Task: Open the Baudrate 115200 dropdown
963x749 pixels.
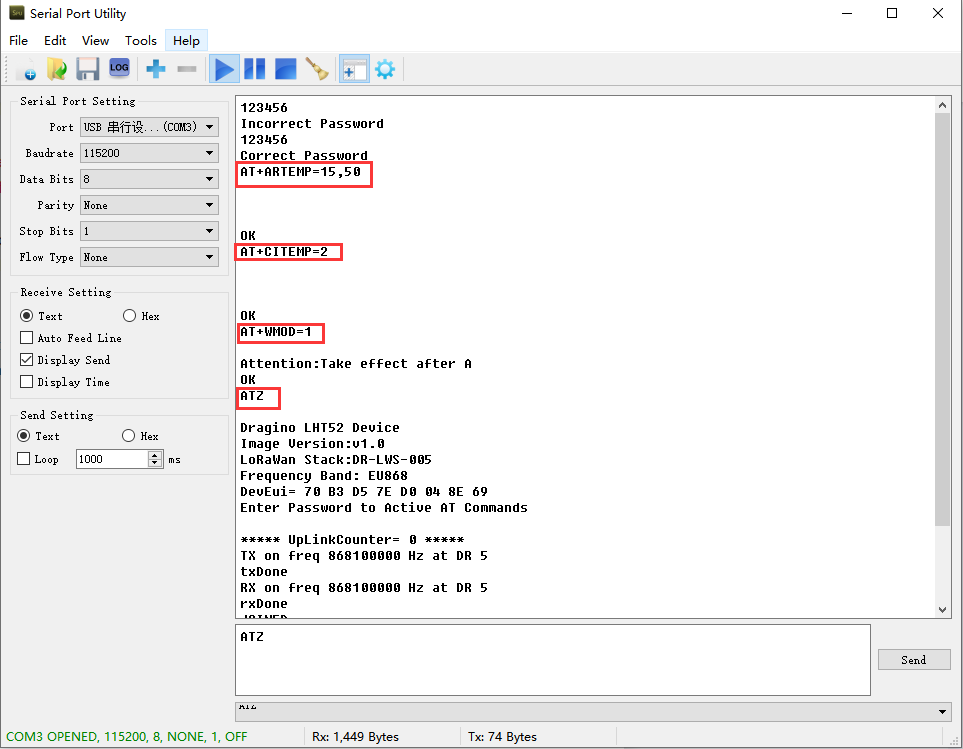Action: coord(149,153)
